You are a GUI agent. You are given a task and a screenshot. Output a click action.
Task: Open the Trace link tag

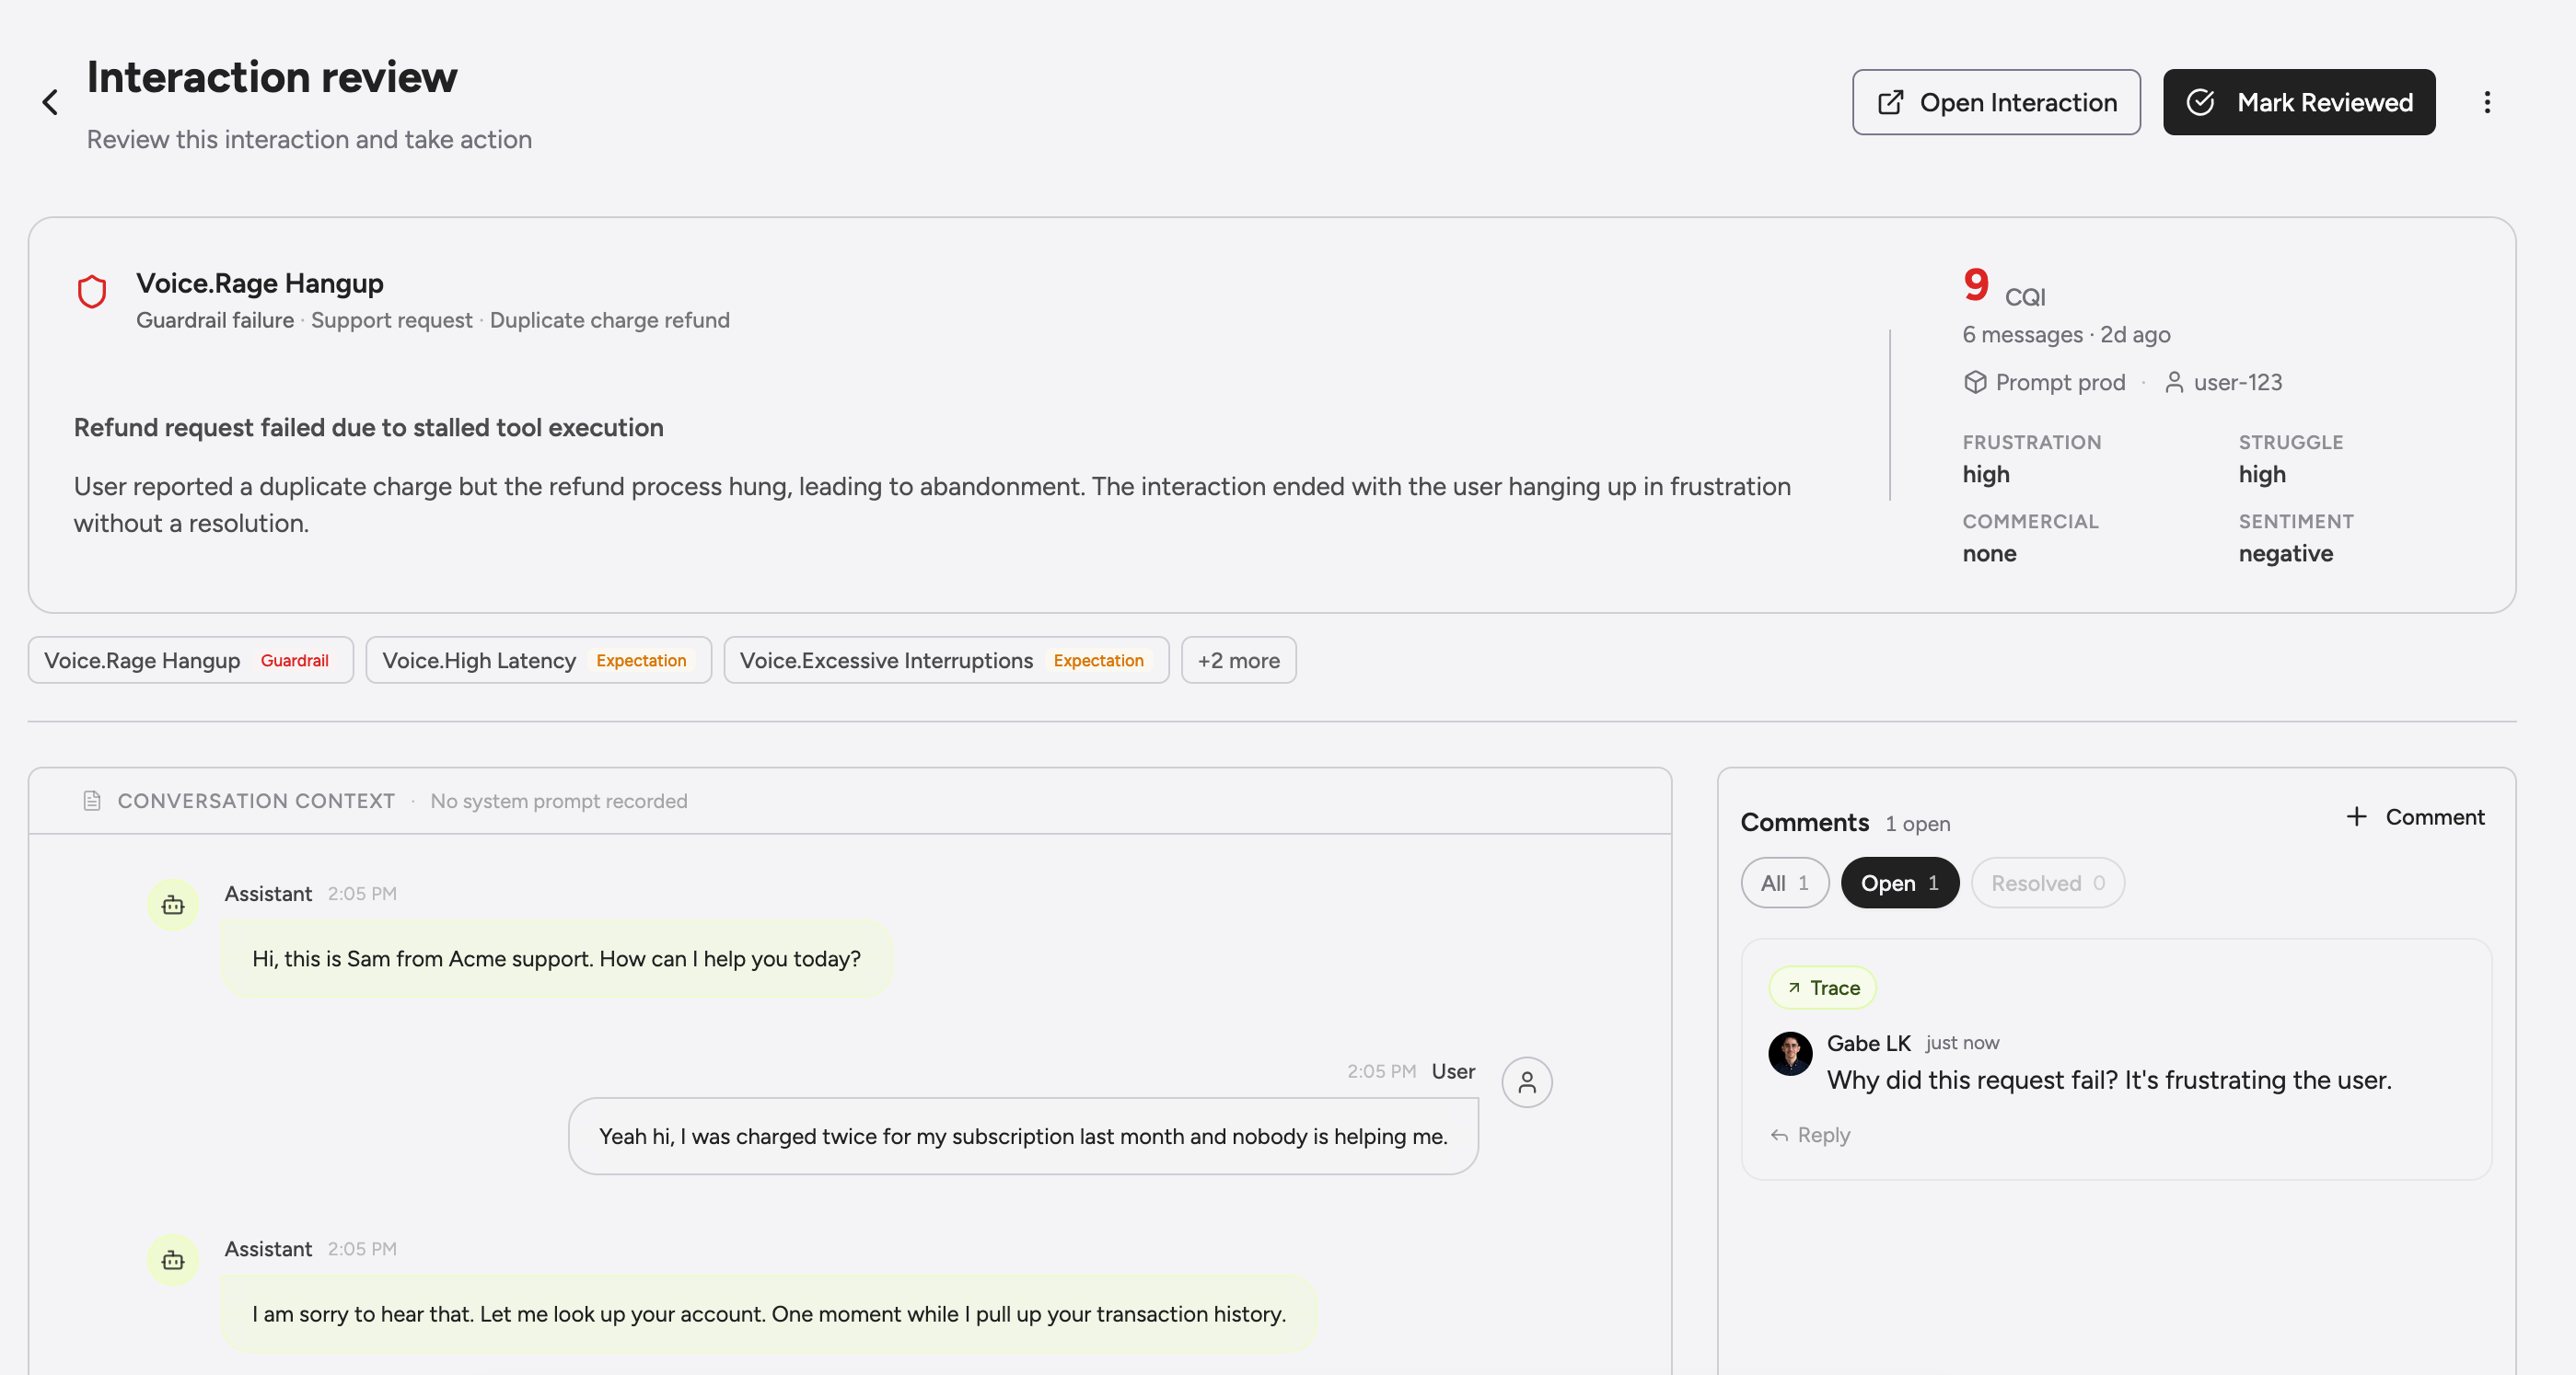point(1822,988)
